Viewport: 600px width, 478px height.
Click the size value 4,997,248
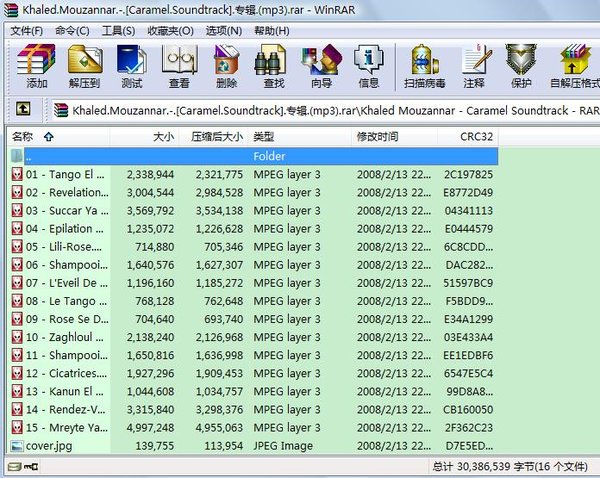pos(150,428)
